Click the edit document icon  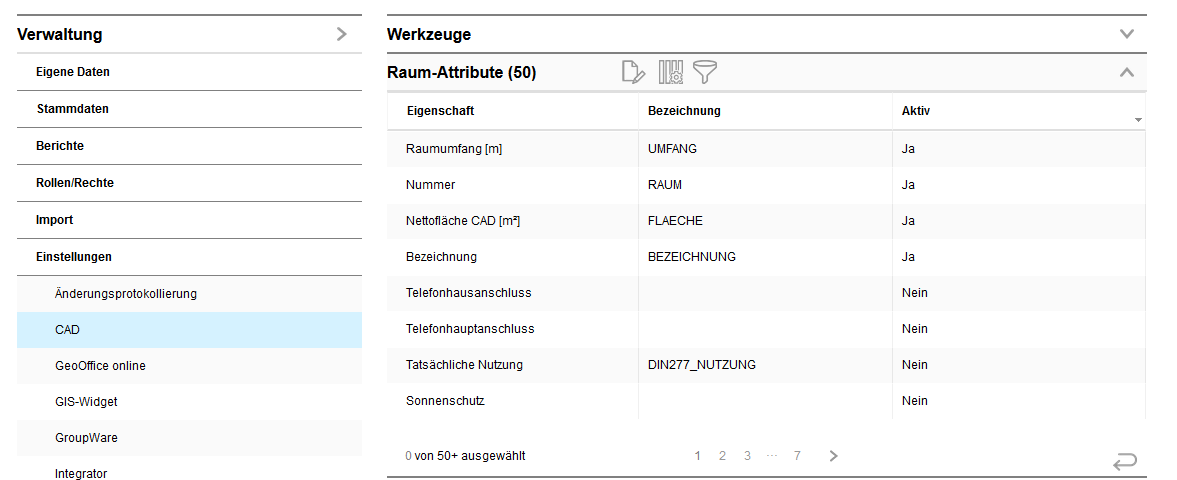point(633,72)
